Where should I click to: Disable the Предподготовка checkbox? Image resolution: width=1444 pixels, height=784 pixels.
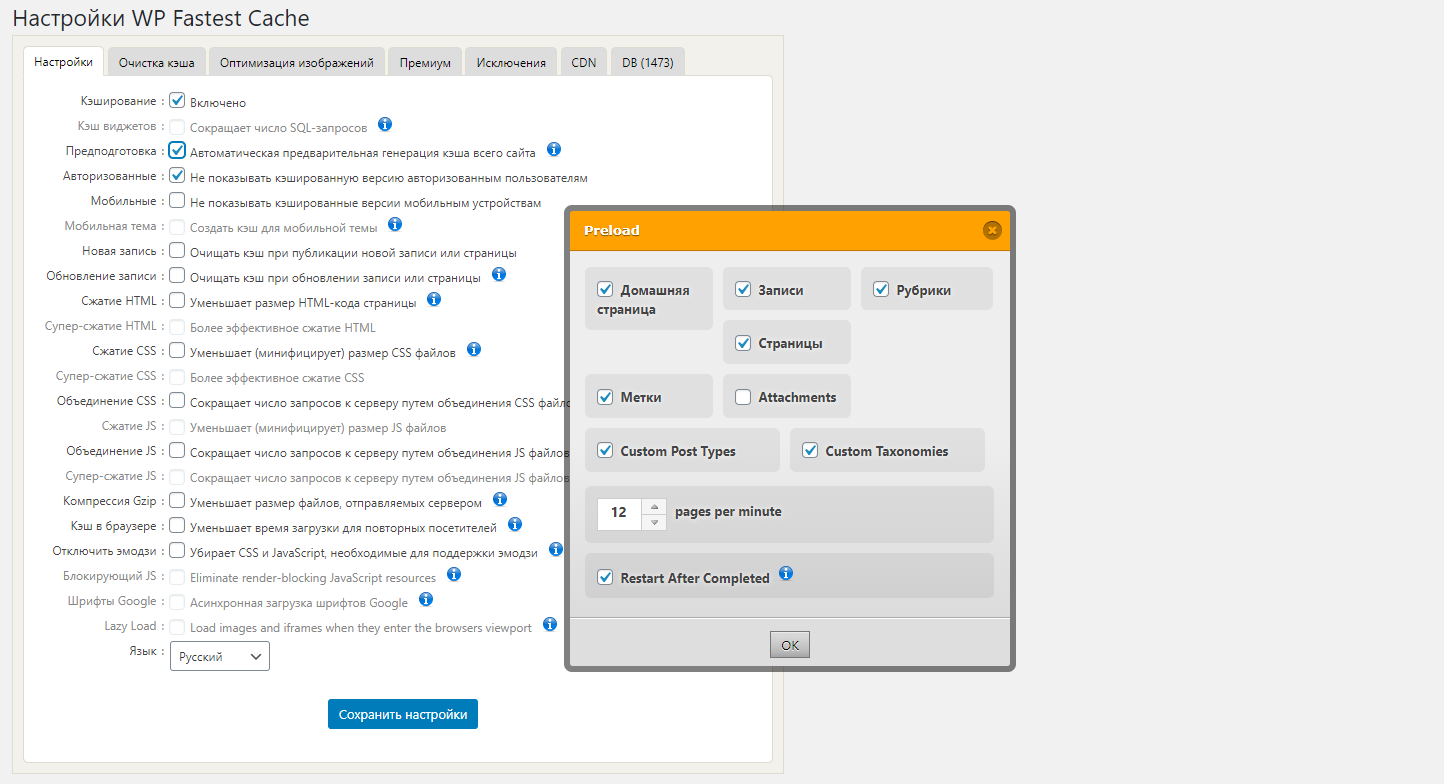[177, 151]
